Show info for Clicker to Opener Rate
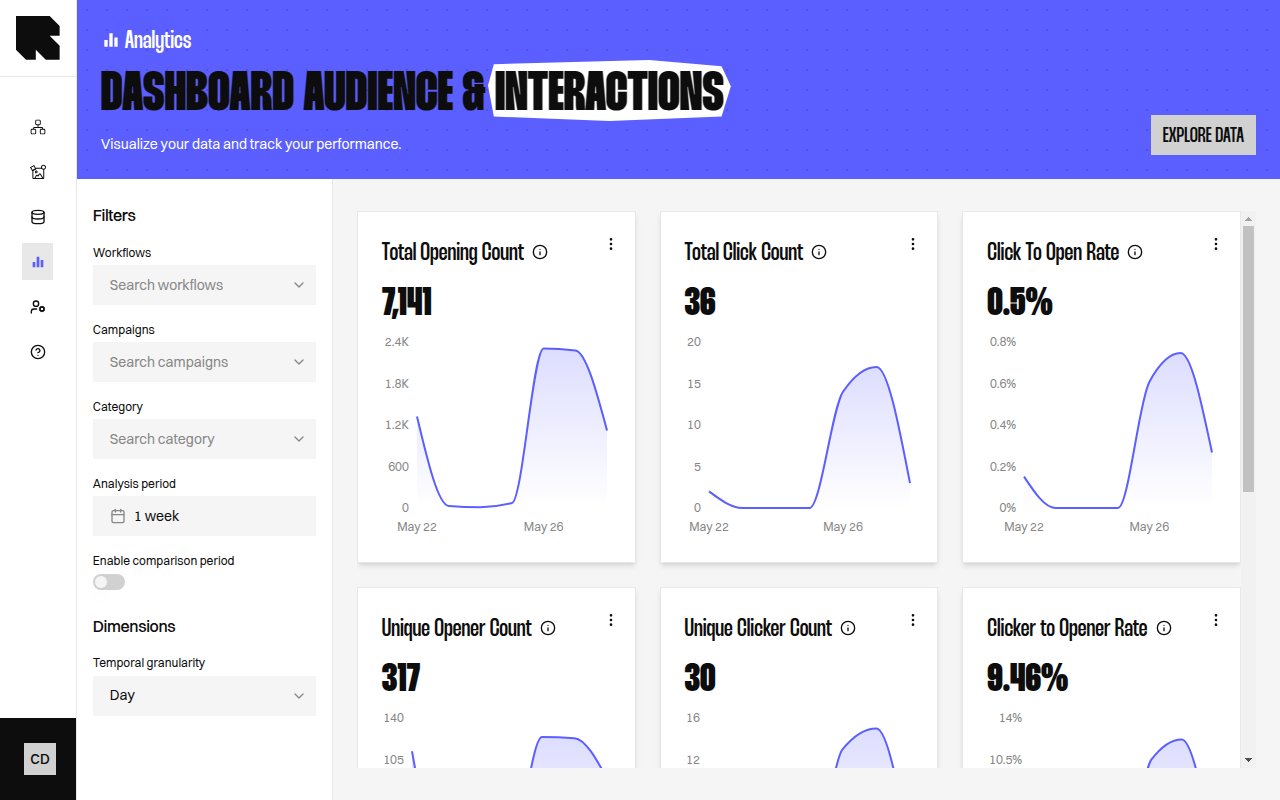The height and width of the screenshot is (800, 1280). 1164,628
